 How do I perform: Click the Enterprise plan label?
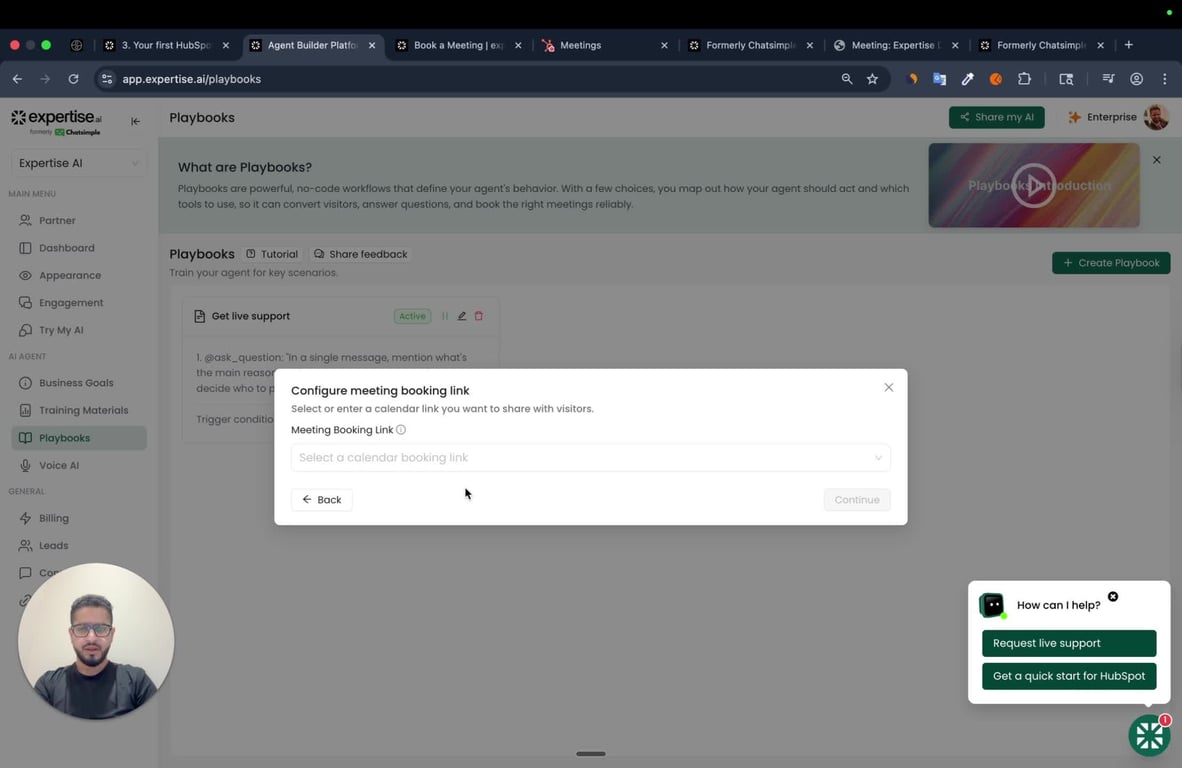click(1102, 118)
